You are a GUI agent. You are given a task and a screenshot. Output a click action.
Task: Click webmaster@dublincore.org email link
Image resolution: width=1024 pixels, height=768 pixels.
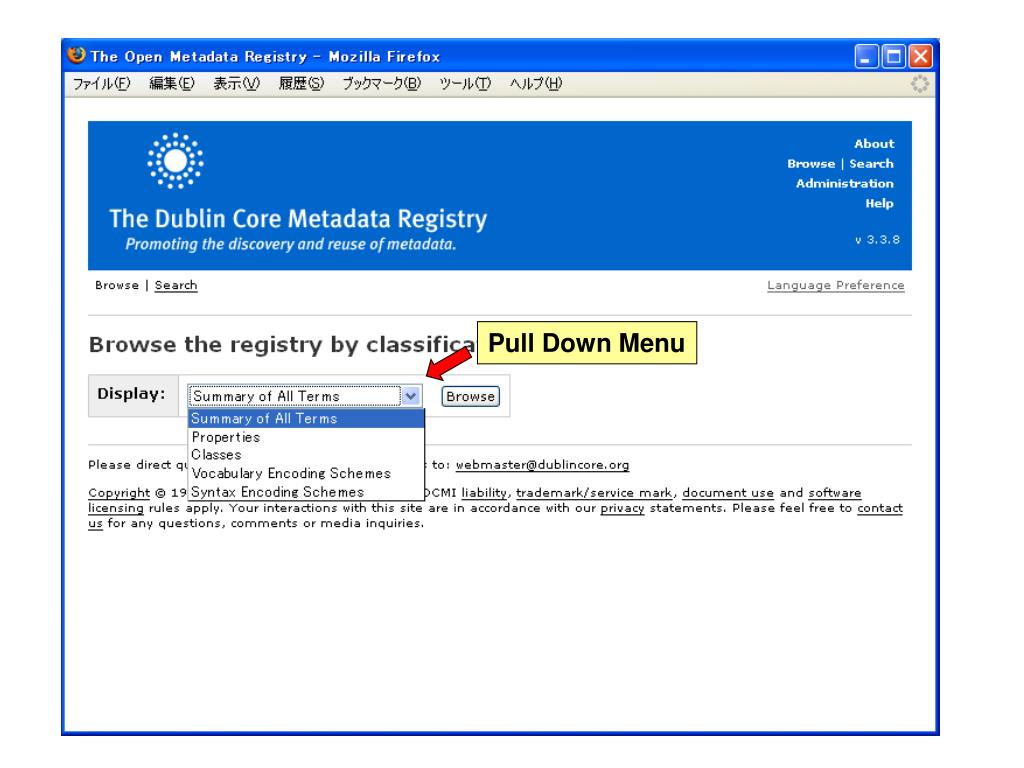click(x=542, y=465)
